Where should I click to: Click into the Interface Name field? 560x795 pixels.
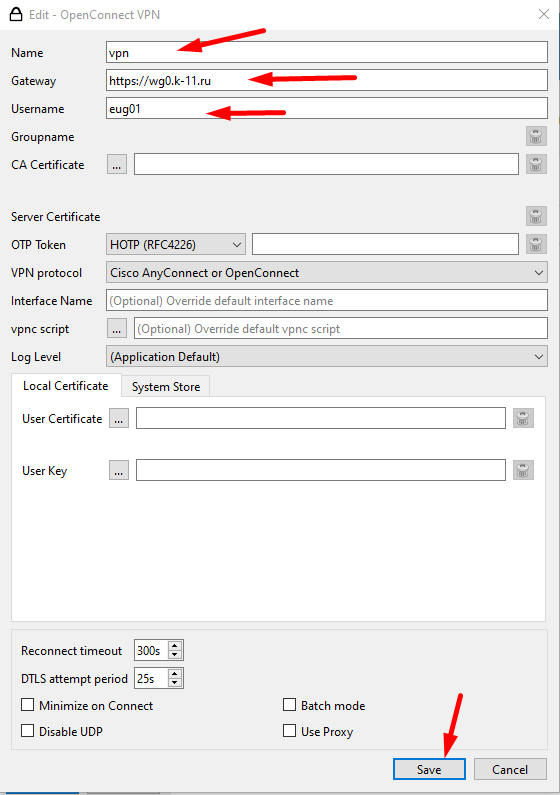click(327, 300)
